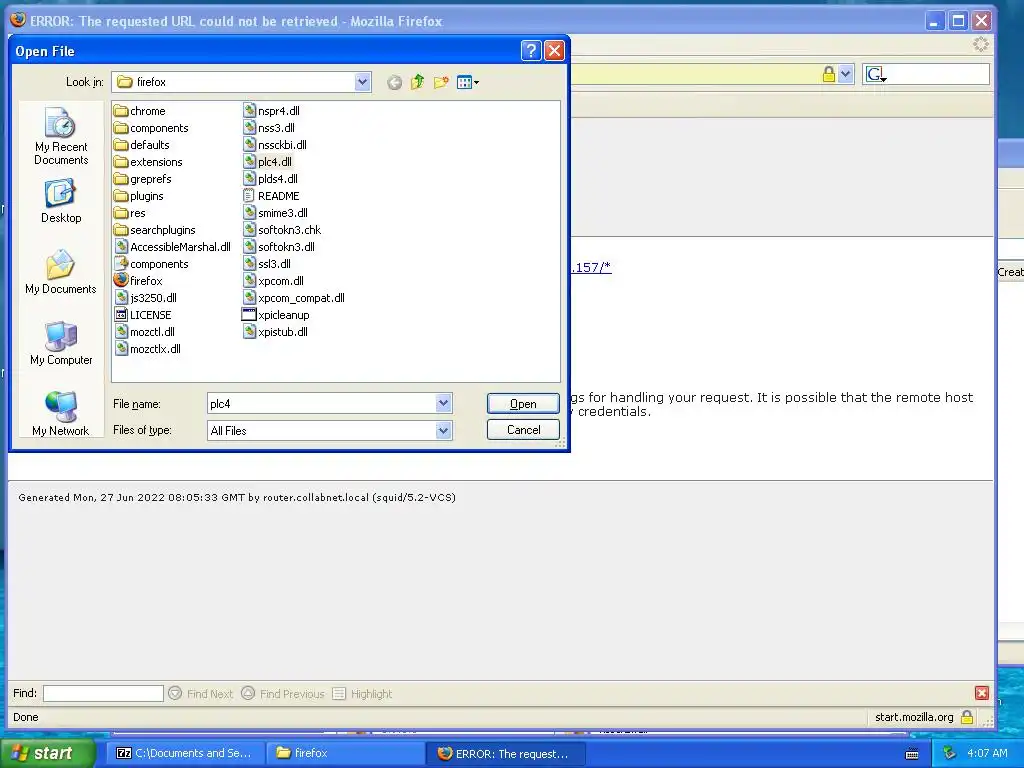Select the searchplugins folder
This screenshot has width=1024, height=768.
pos(155,230)
